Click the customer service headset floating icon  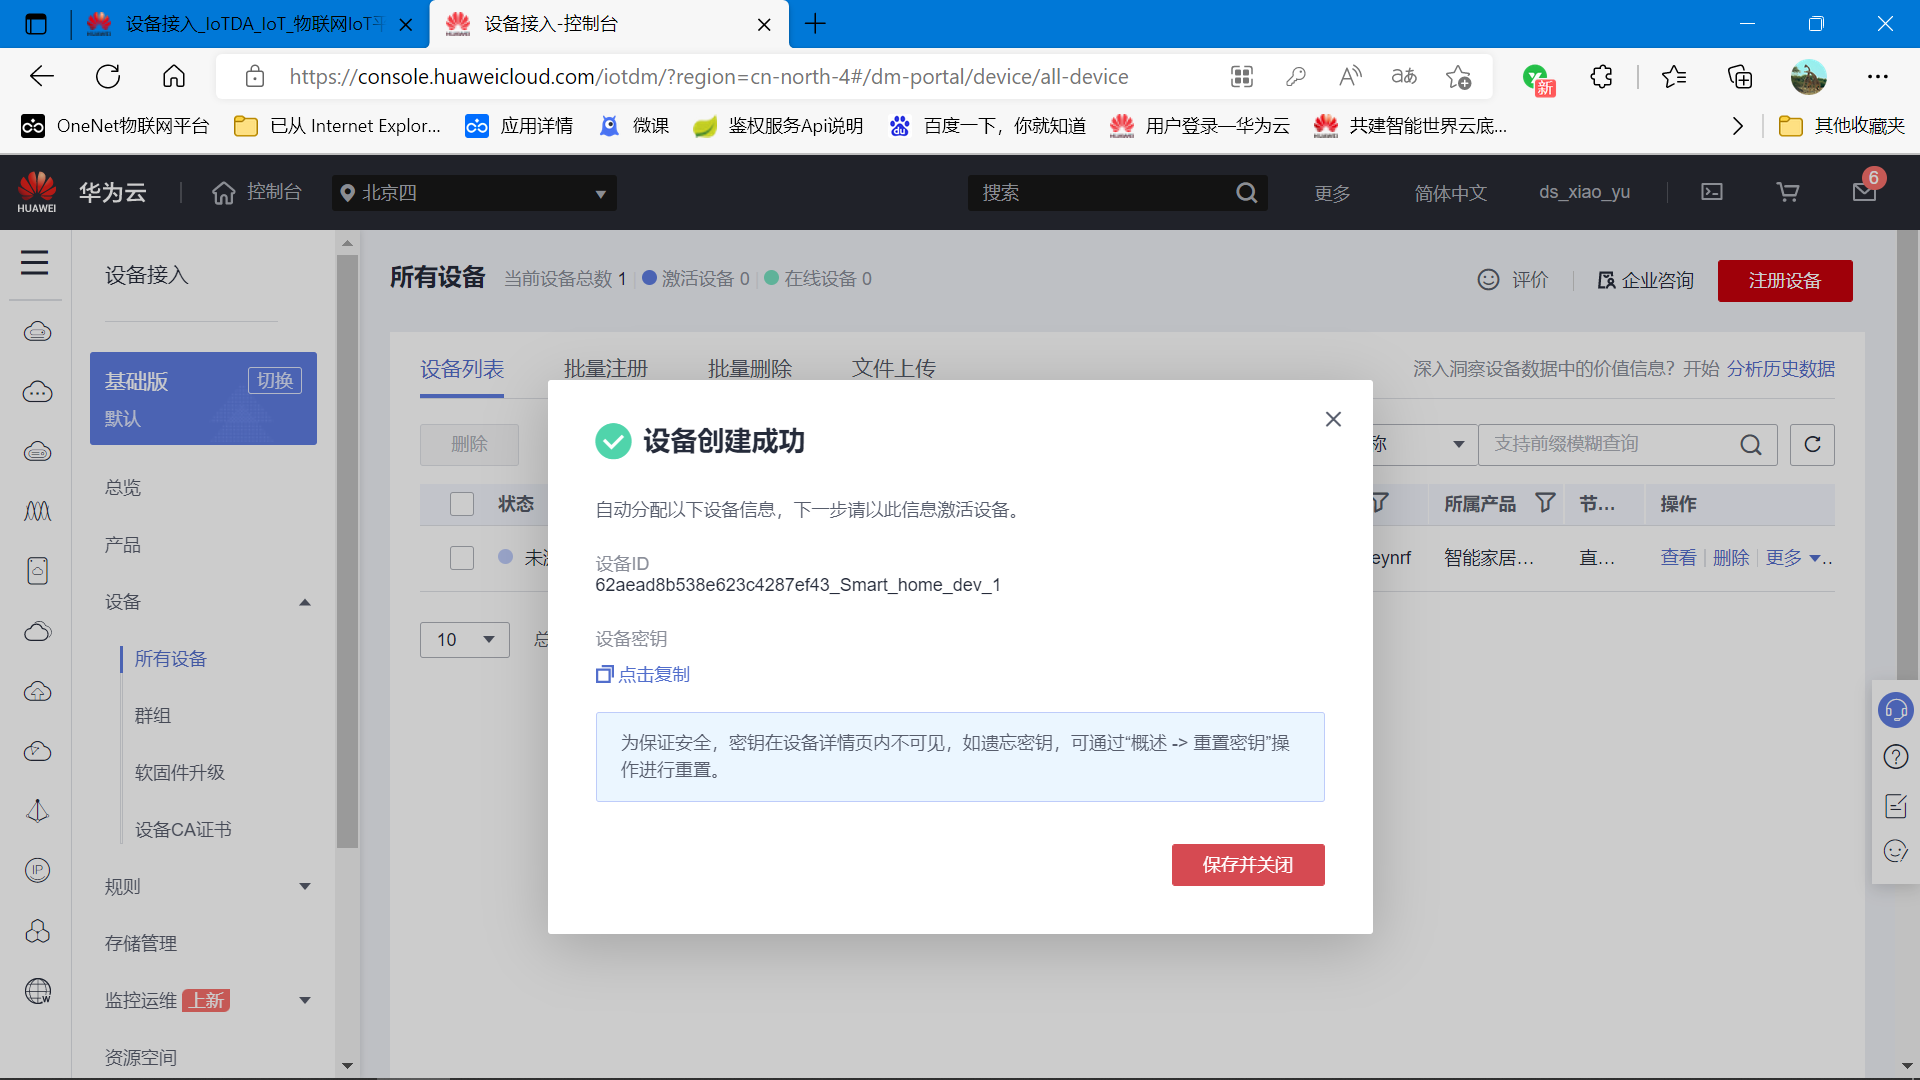click(x=1896, y=711)
